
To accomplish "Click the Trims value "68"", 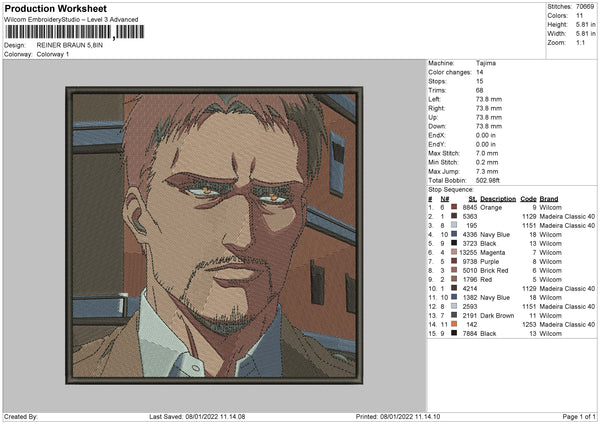I will tap(479, 90).
